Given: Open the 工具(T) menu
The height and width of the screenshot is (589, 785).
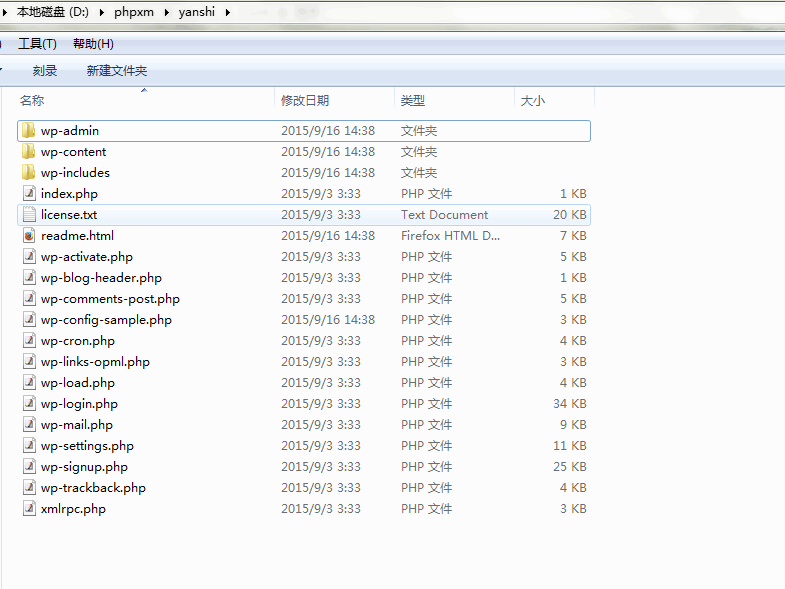Looking at the screenshot, I should [x=37, y=44].
